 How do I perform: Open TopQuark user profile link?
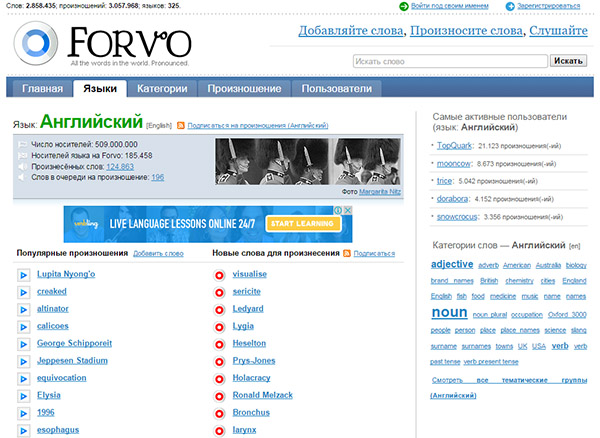455,146
